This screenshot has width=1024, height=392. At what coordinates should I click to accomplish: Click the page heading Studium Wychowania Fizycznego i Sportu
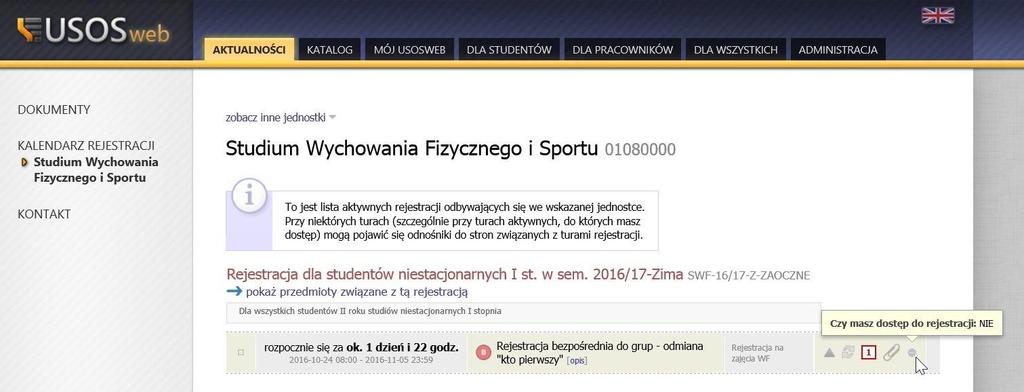click(x=412, y=149)
